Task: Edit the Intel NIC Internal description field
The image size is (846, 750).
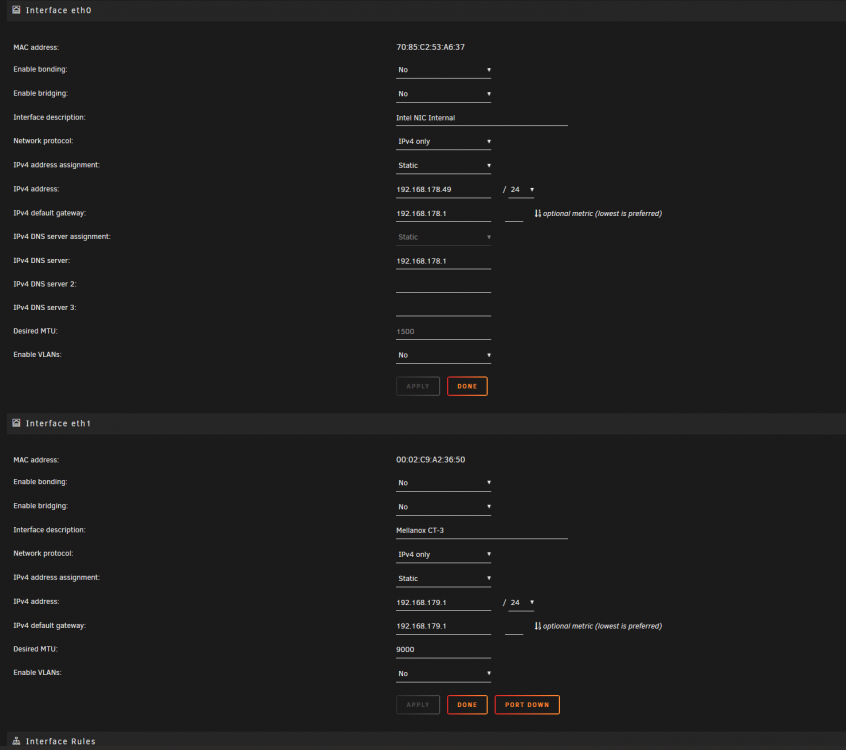Action: [481, 118]
